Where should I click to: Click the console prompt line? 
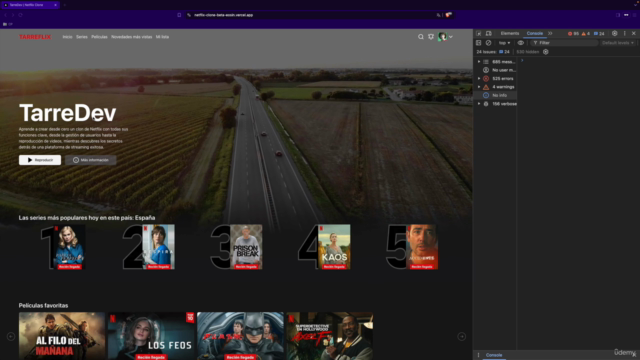pos(579,60)
